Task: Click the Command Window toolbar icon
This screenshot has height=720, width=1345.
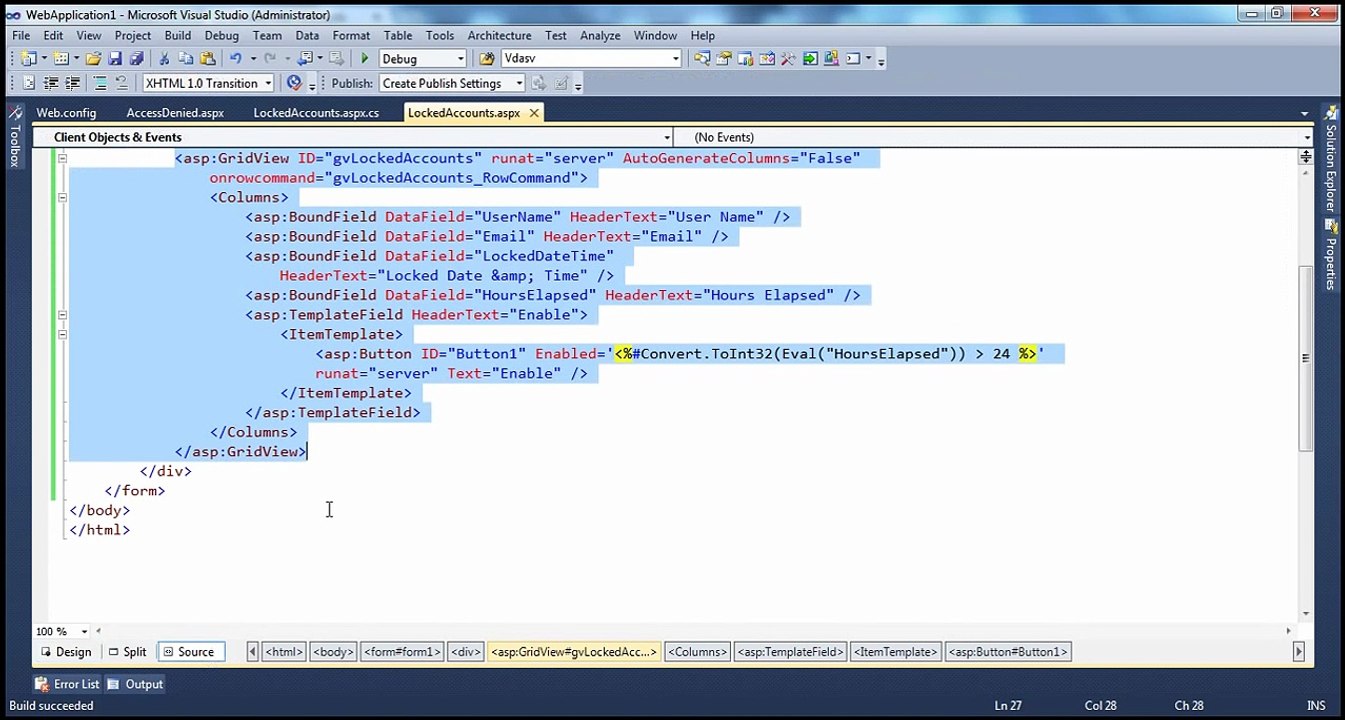Action: (x=853, y=59)
